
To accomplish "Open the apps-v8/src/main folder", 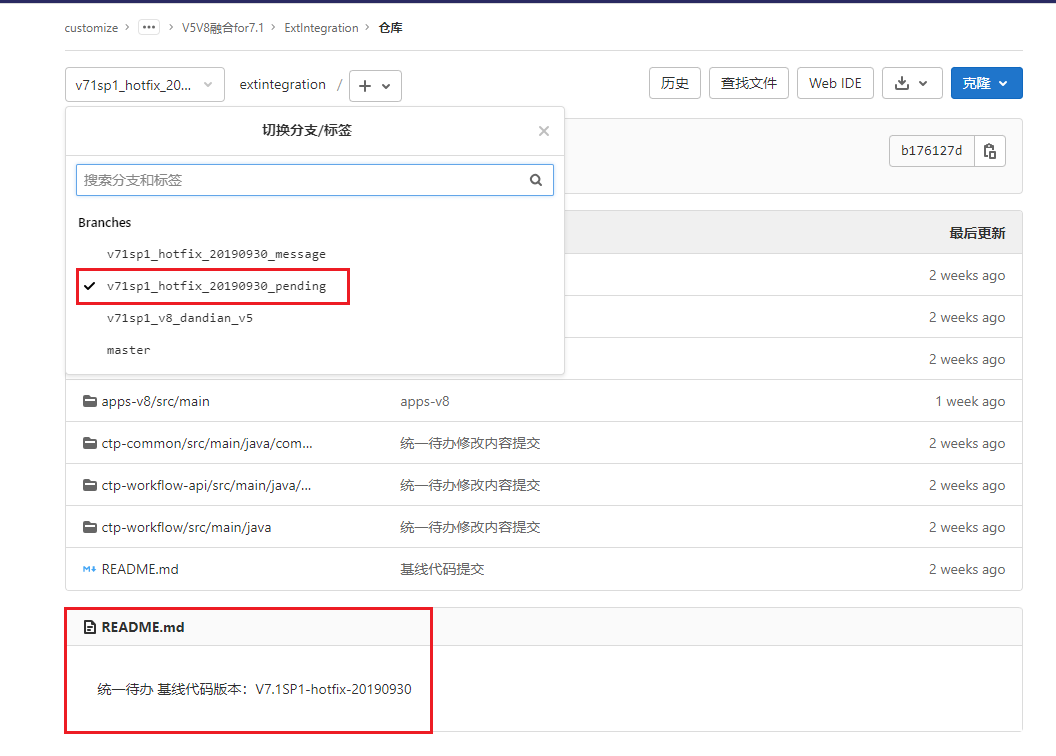I will point(155,401).
